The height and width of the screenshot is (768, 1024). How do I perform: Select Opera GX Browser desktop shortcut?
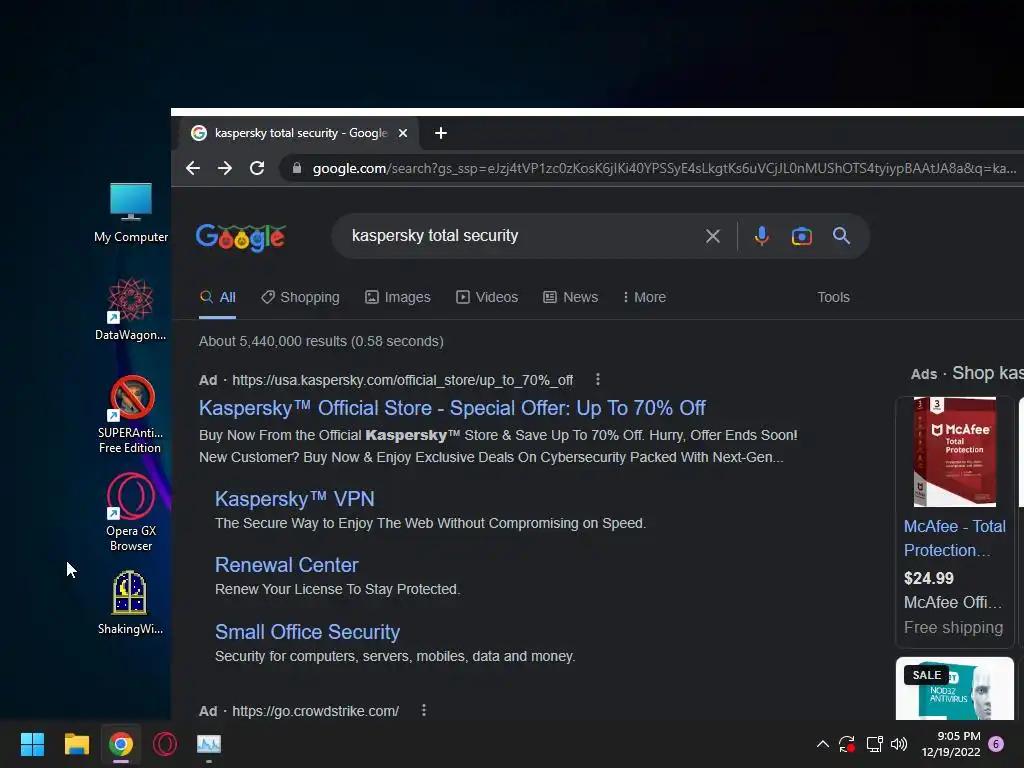point(131,513)
